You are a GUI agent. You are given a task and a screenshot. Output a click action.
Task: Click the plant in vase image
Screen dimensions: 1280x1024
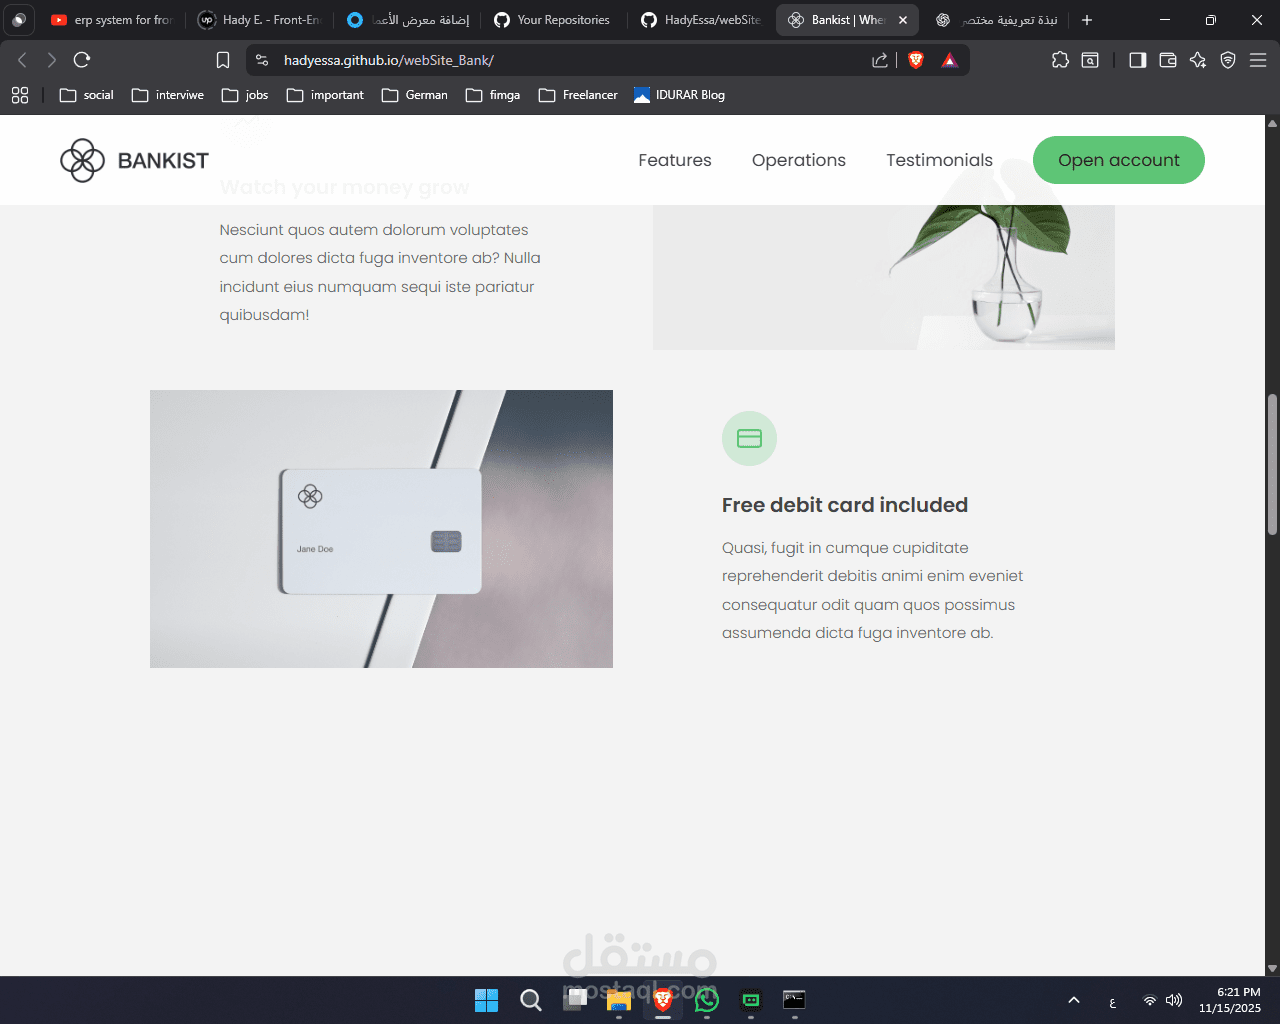pyautogui.click(x=884, y=277)
